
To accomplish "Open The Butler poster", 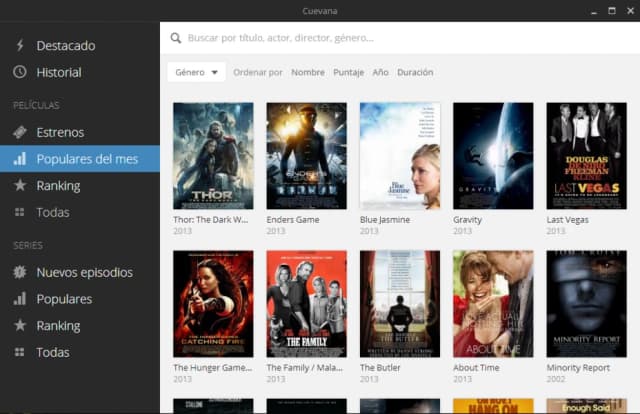I will point(400,304).
